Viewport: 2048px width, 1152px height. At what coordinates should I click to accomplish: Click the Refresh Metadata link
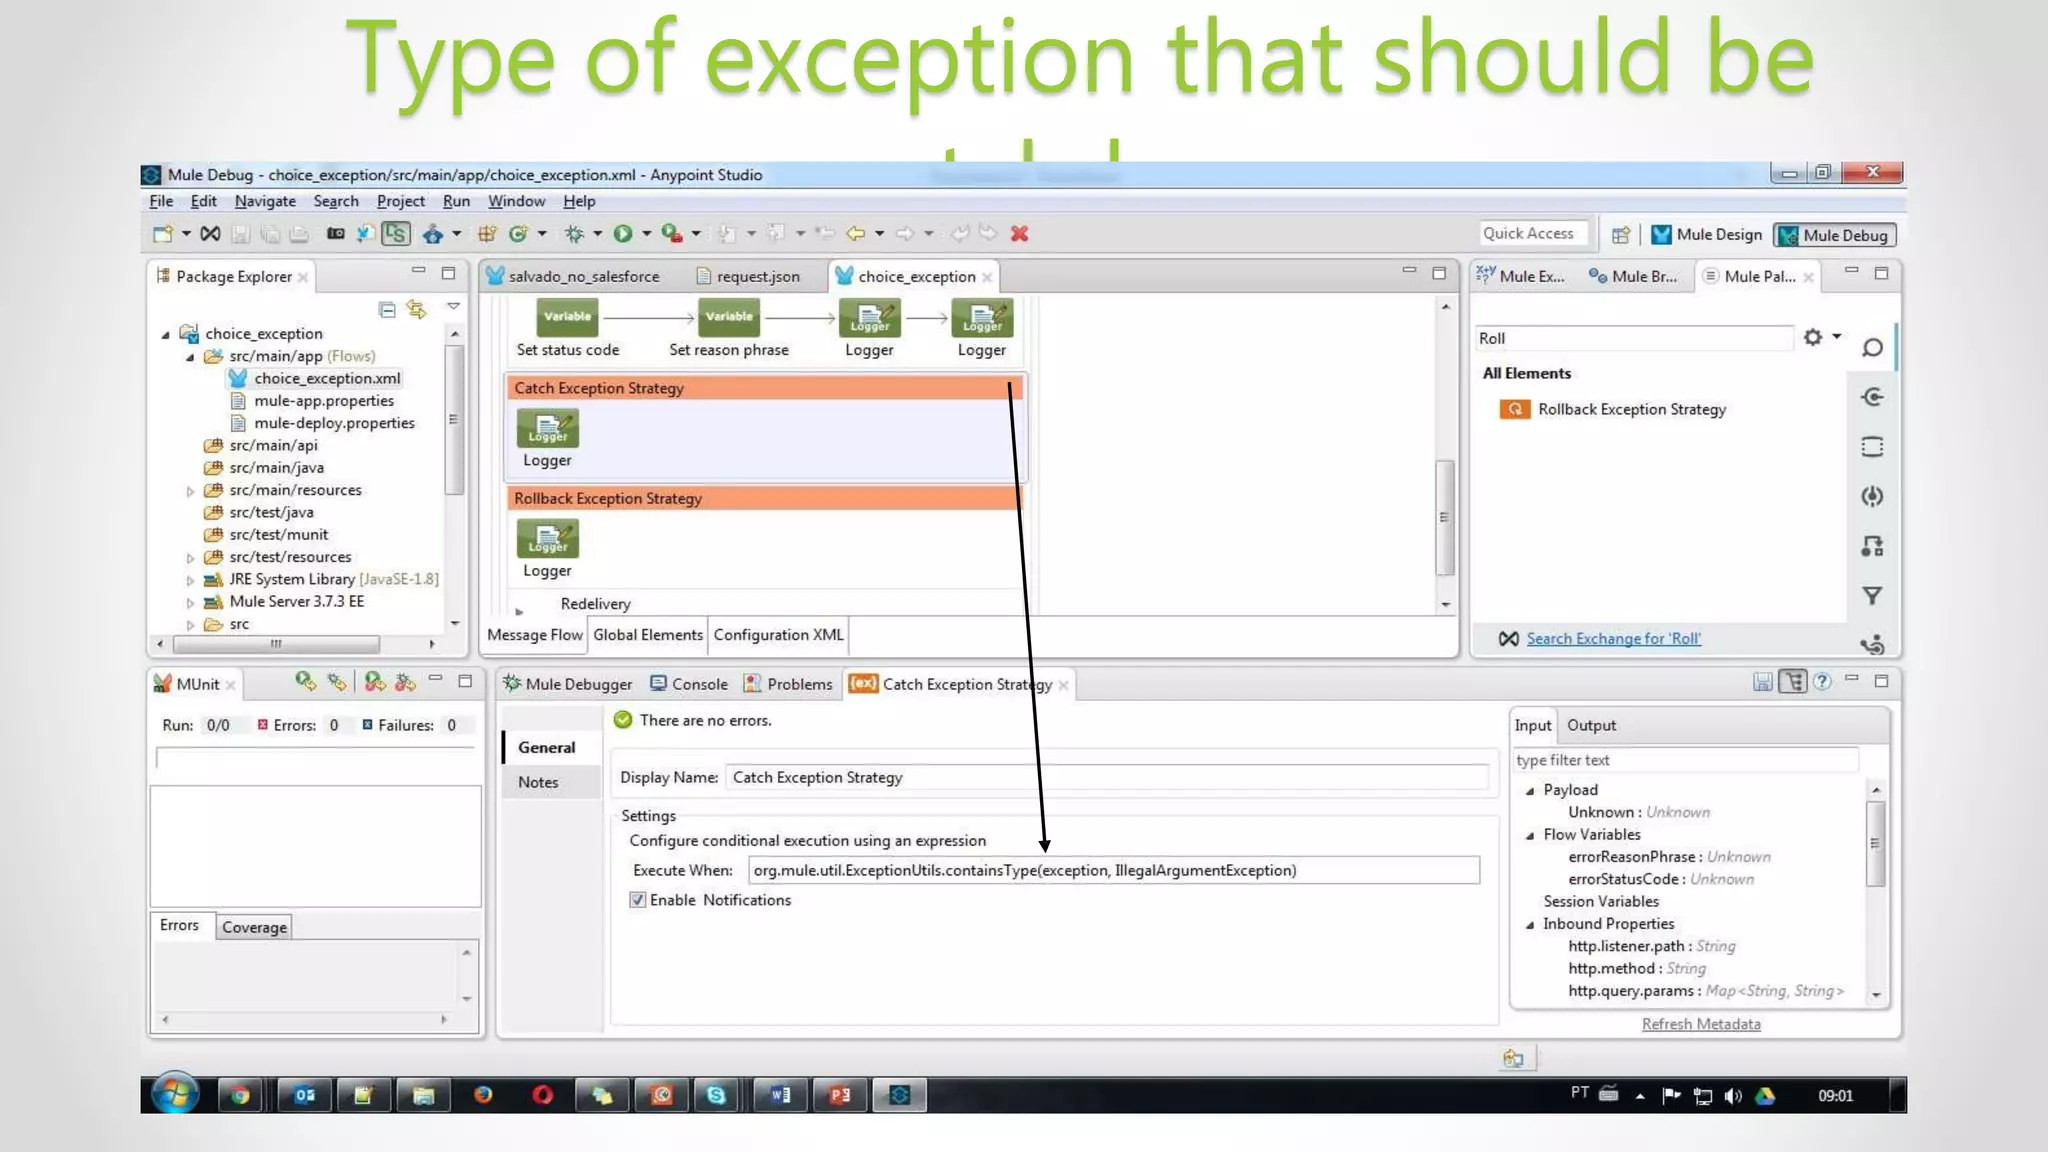click(x=1701, y=1024)
